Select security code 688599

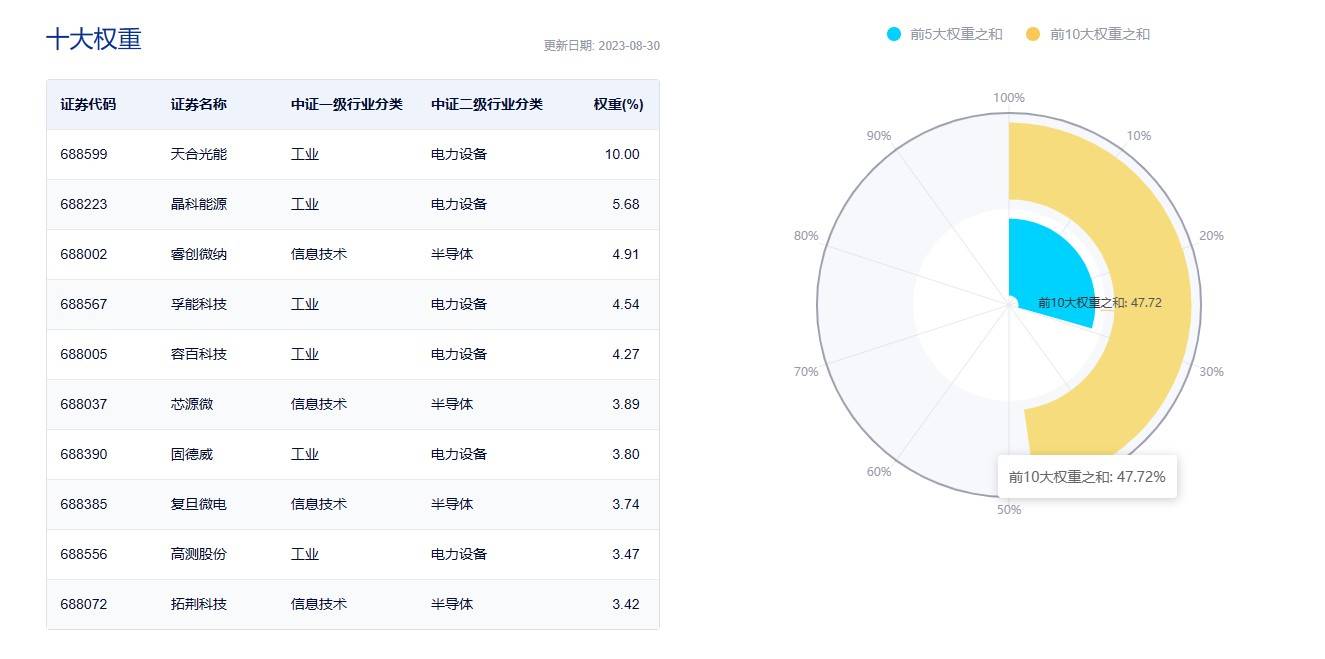pyautogui.click(x=84, y=154)
